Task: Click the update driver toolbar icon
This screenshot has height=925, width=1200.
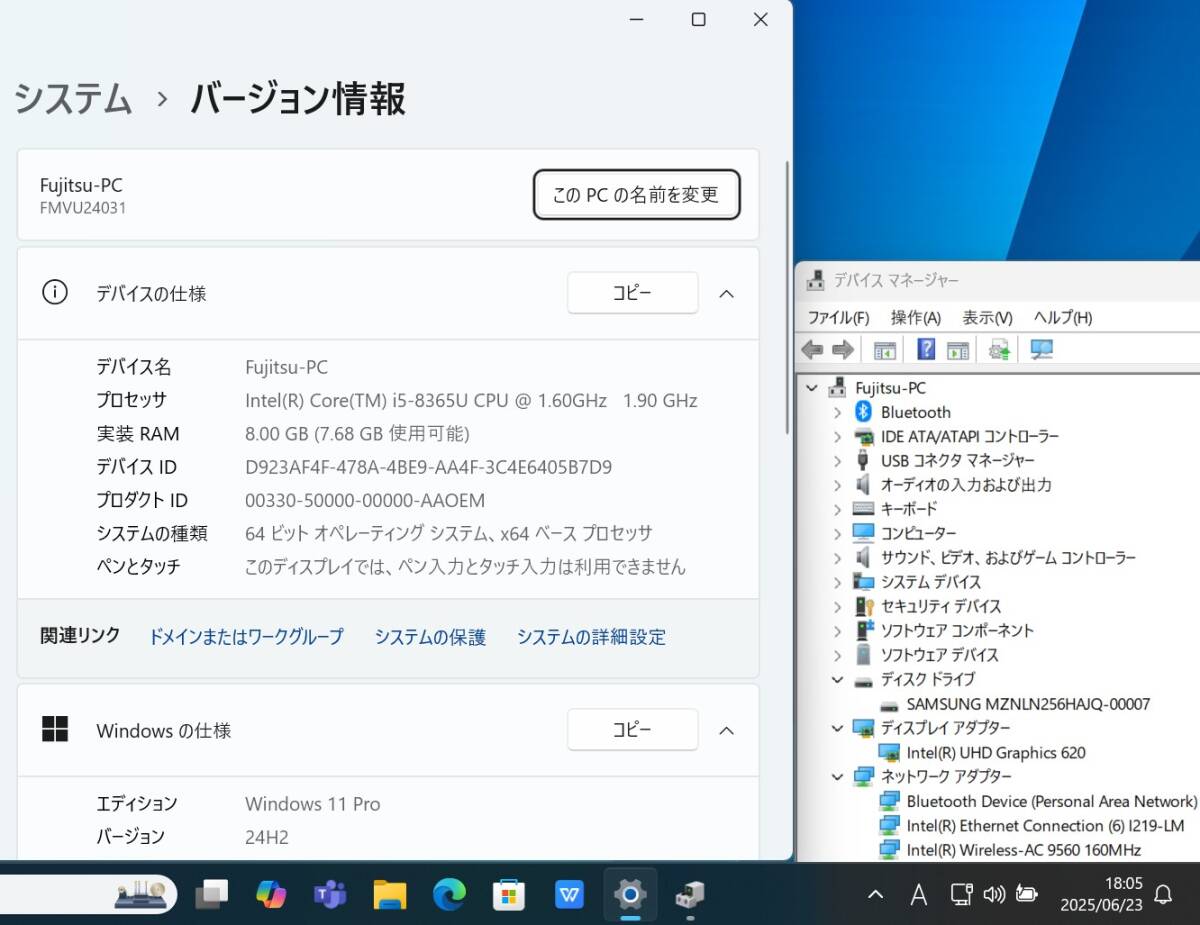Action: pos(999,349)
